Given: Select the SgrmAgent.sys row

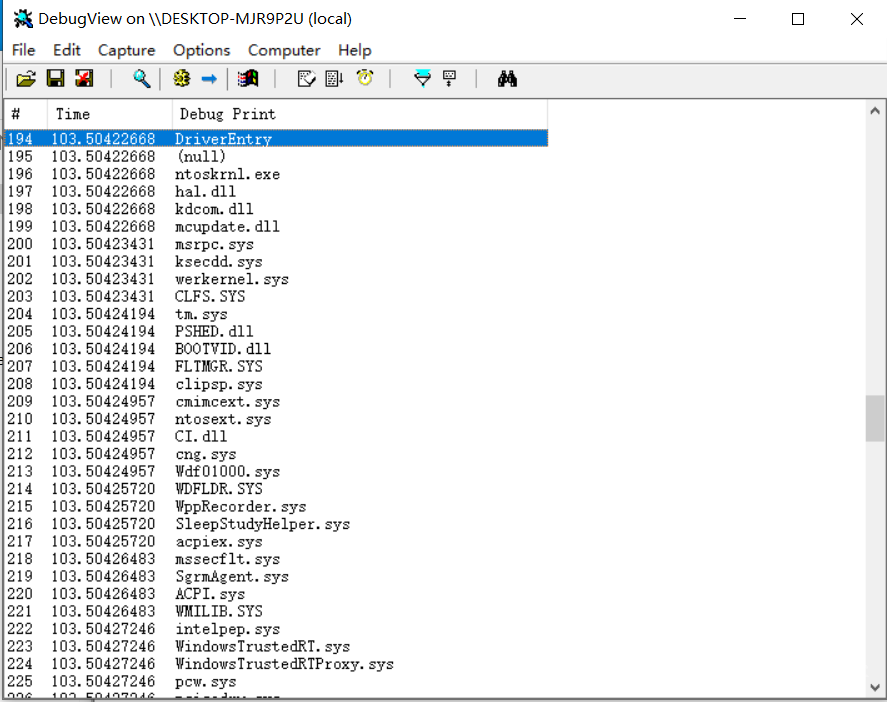Looking at the screenshot, I should 277,576.
